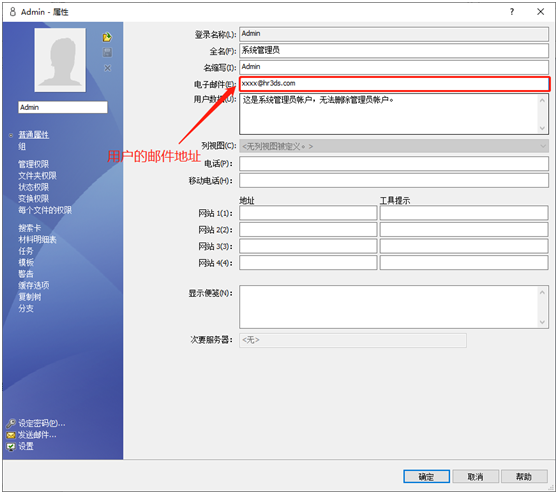Click the 电话 input field
Image resolution: width=558 pixels, height=494 pixels.
click(x=394, y=164)
